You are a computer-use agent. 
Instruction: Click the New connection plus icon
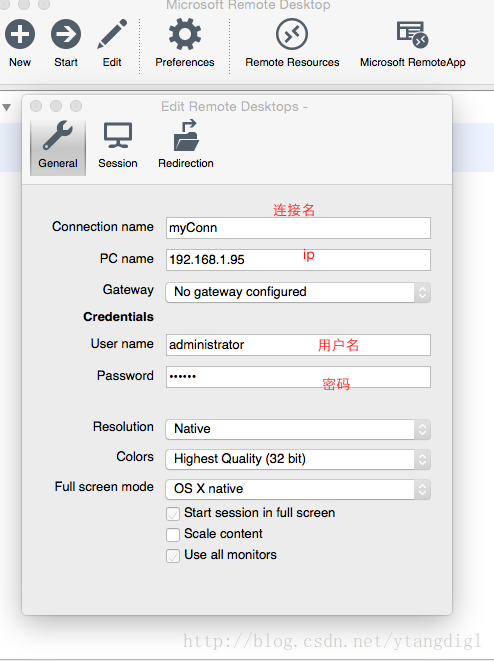coord(20,34)
